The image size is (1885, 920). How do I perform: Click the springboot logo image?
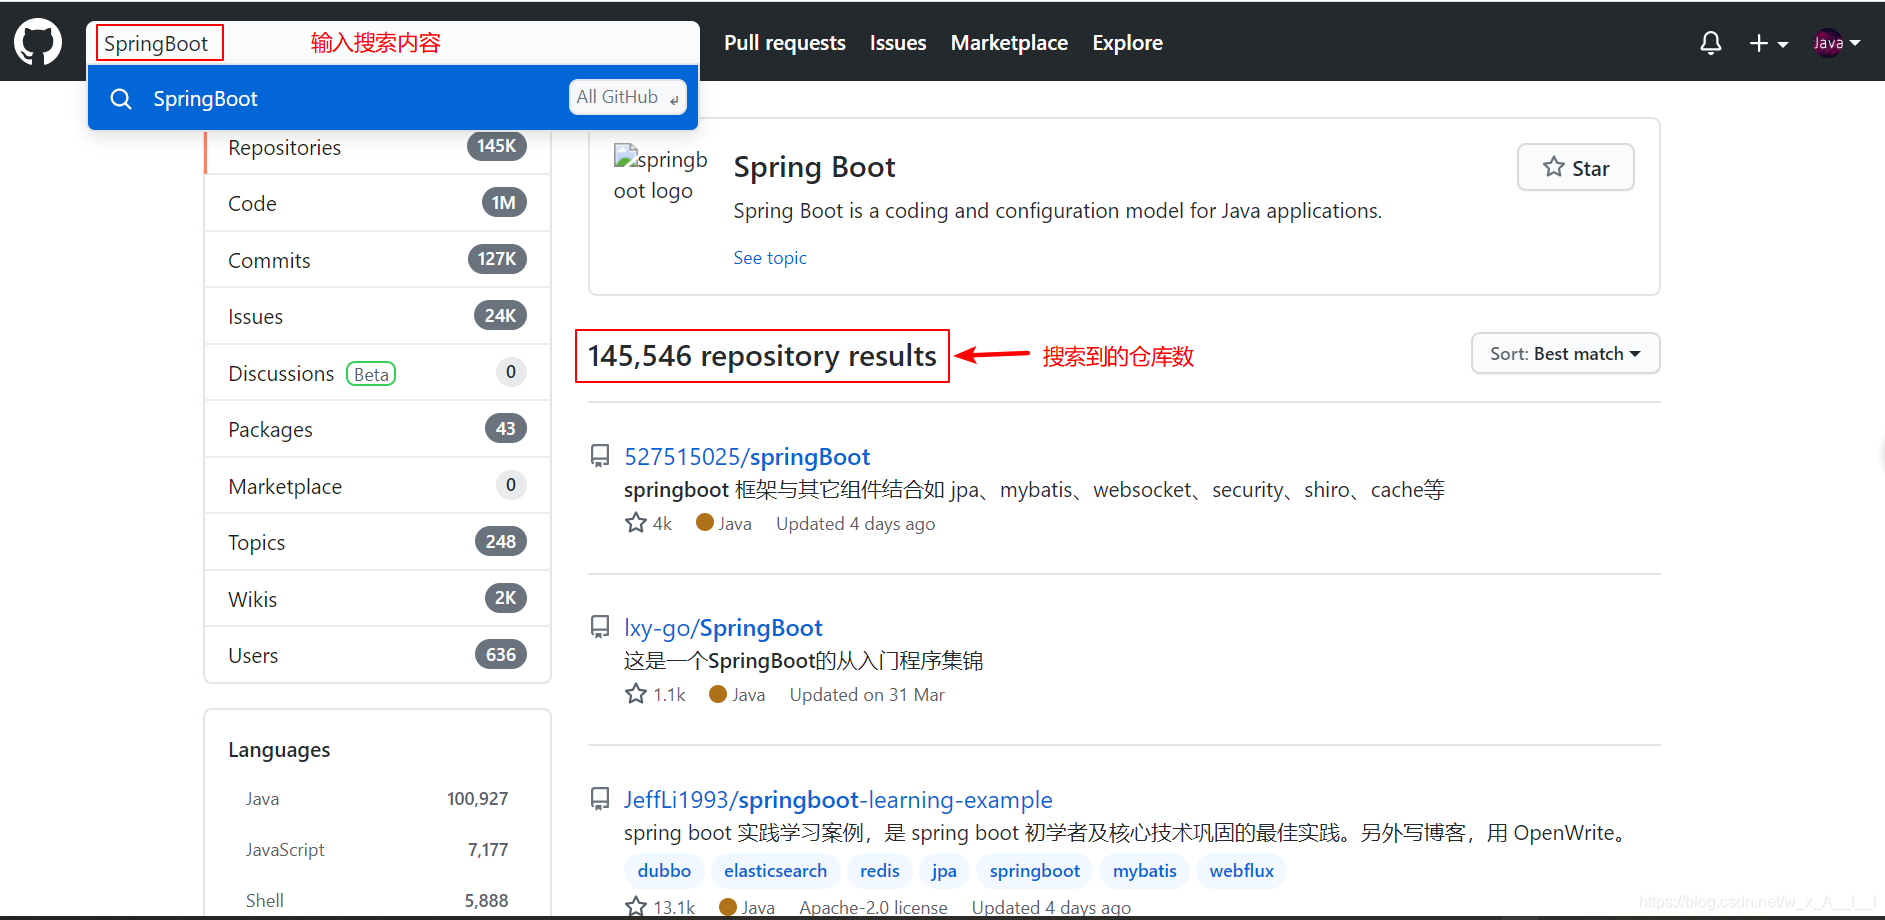(x=660, y=174)
